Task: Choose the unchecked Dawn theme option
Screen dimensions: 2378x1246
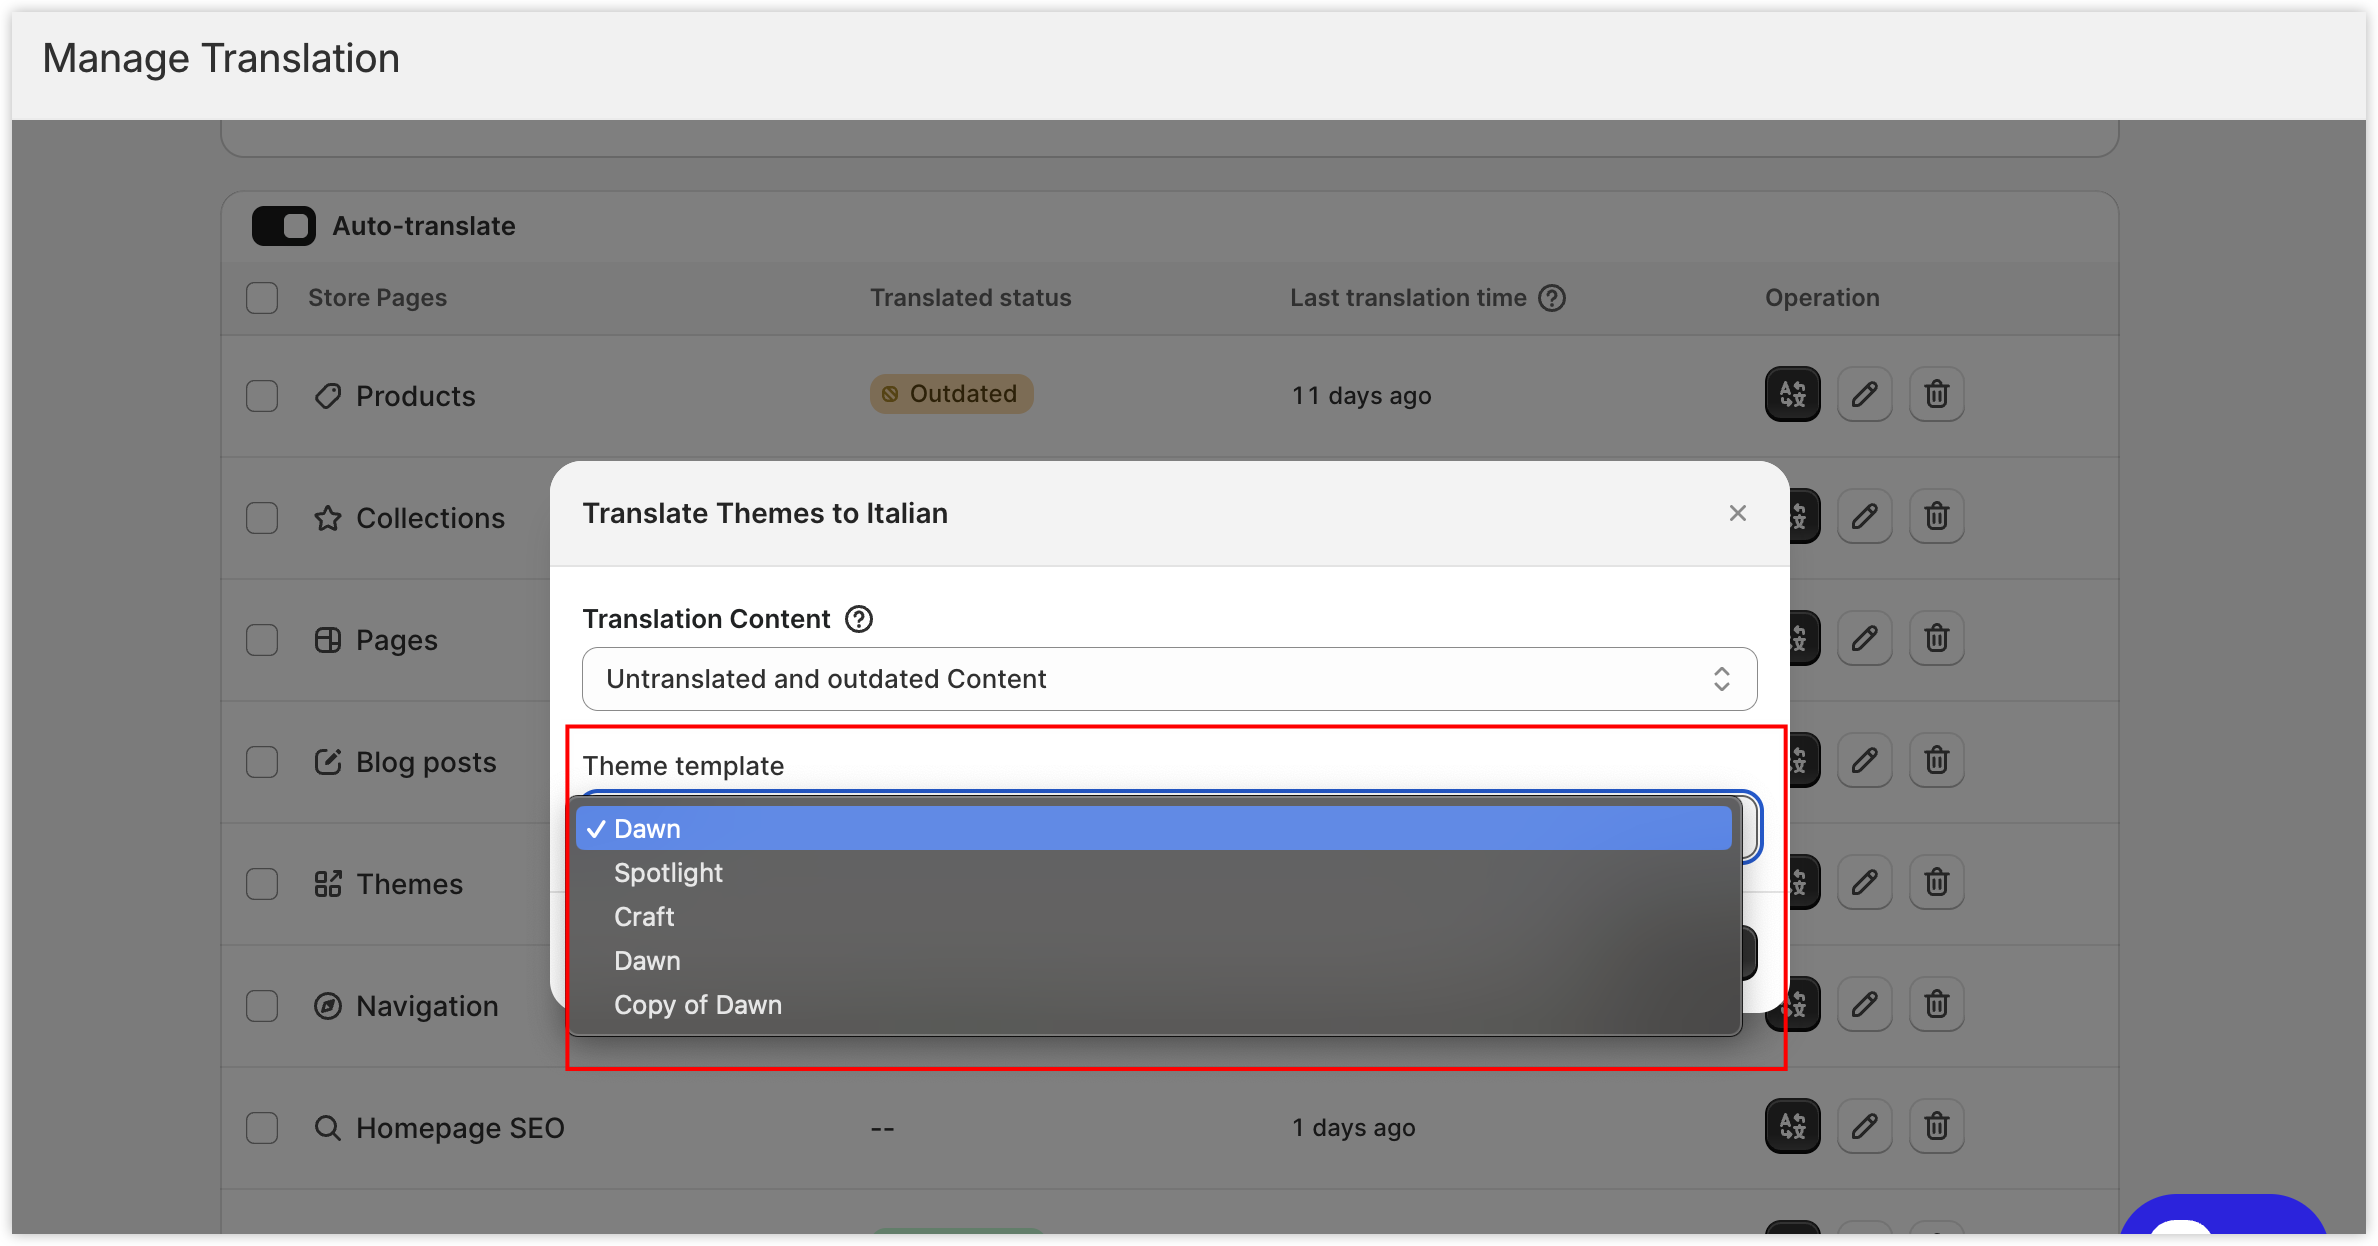Action: (x=1154, y=961)
